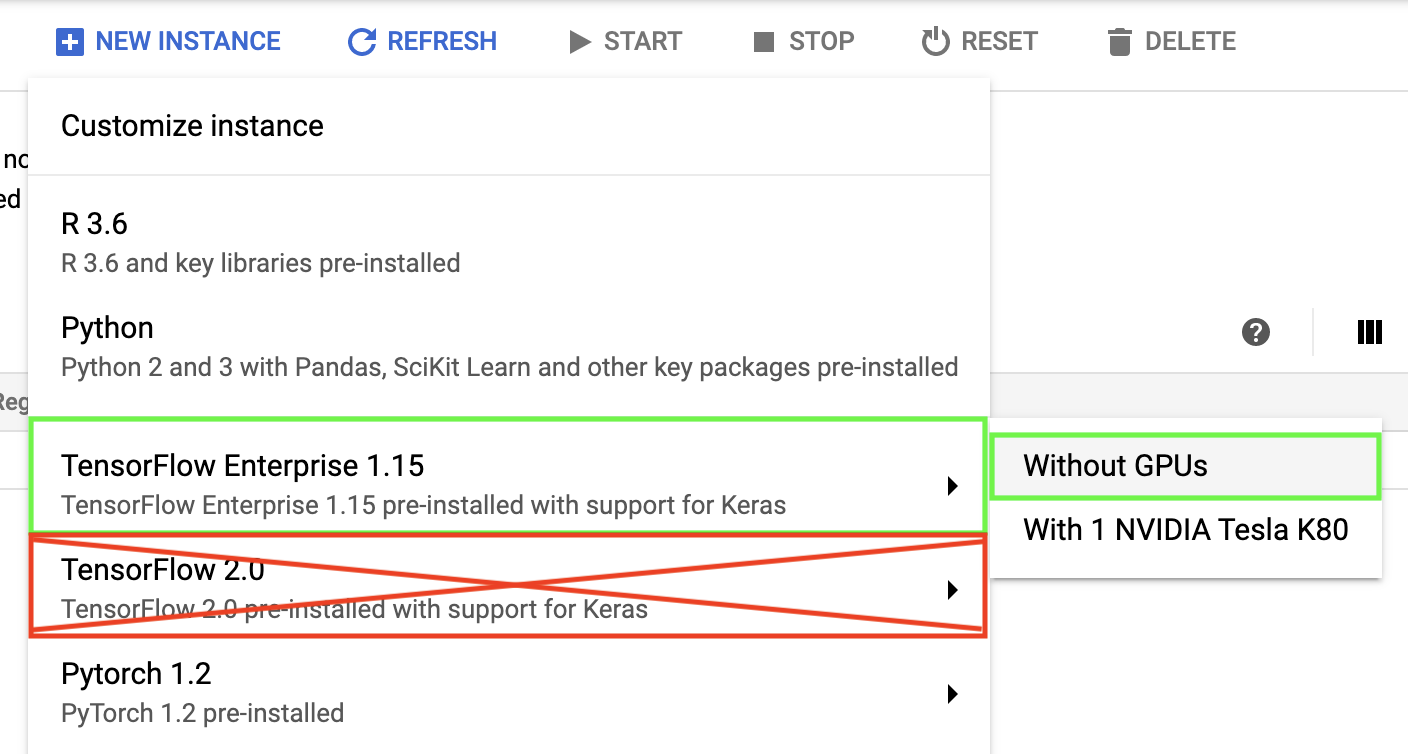Expand the TensorFlow Enterprise 1.15 submenu arrow

click(x=952, y=486)
